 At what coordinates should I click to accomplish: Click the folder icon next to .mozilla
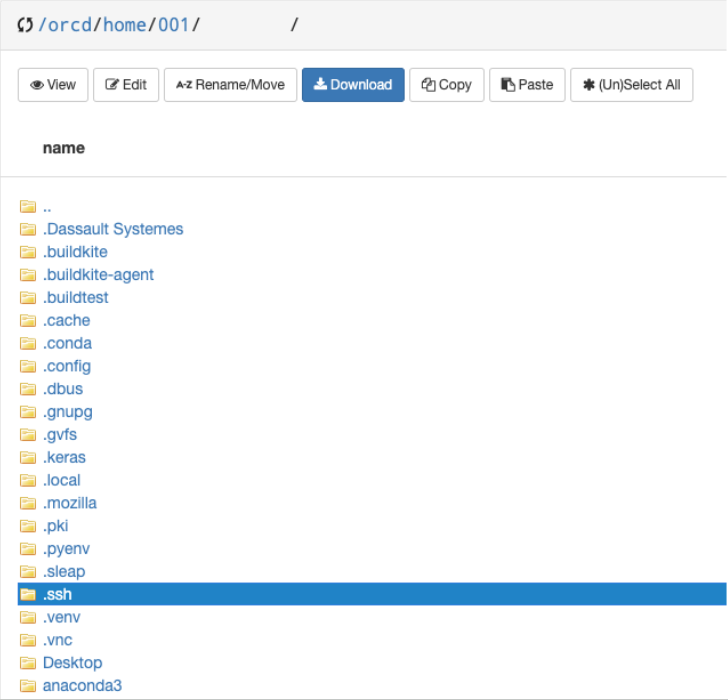(28, 503)
